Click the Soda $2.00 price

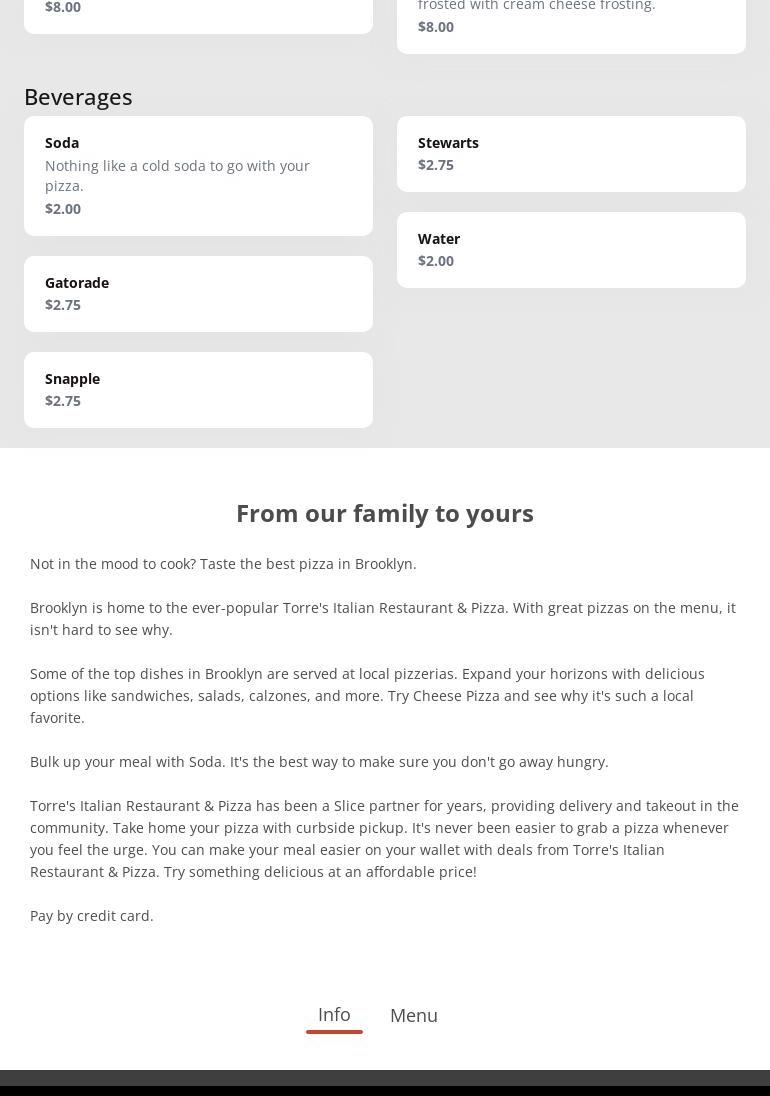point(63,209)
